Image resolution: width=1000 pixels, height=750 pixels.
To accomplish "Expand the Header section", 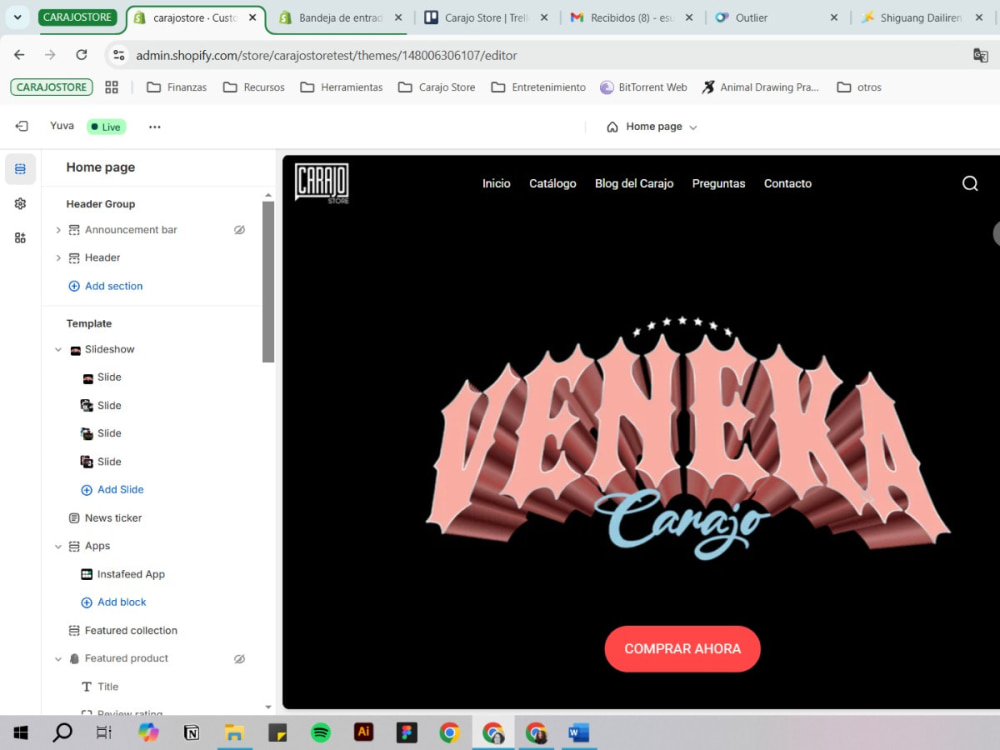I will pyautogui.click(x=58, y=258).
